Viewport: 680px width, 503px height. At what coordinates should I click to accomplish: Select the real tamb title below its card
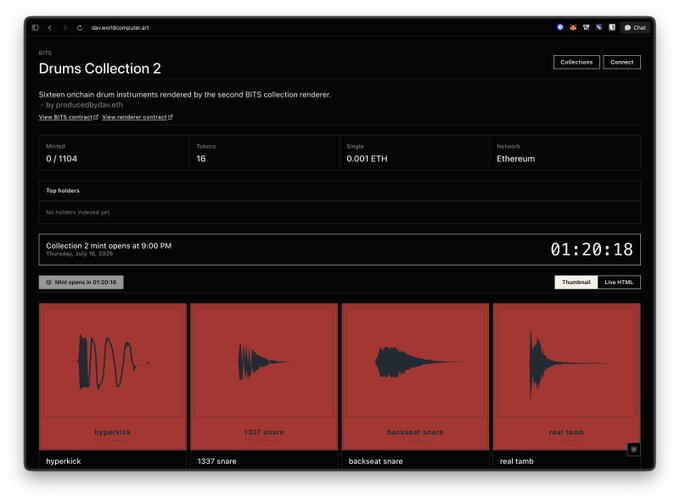pyautogui.click(x=517, y=461)
